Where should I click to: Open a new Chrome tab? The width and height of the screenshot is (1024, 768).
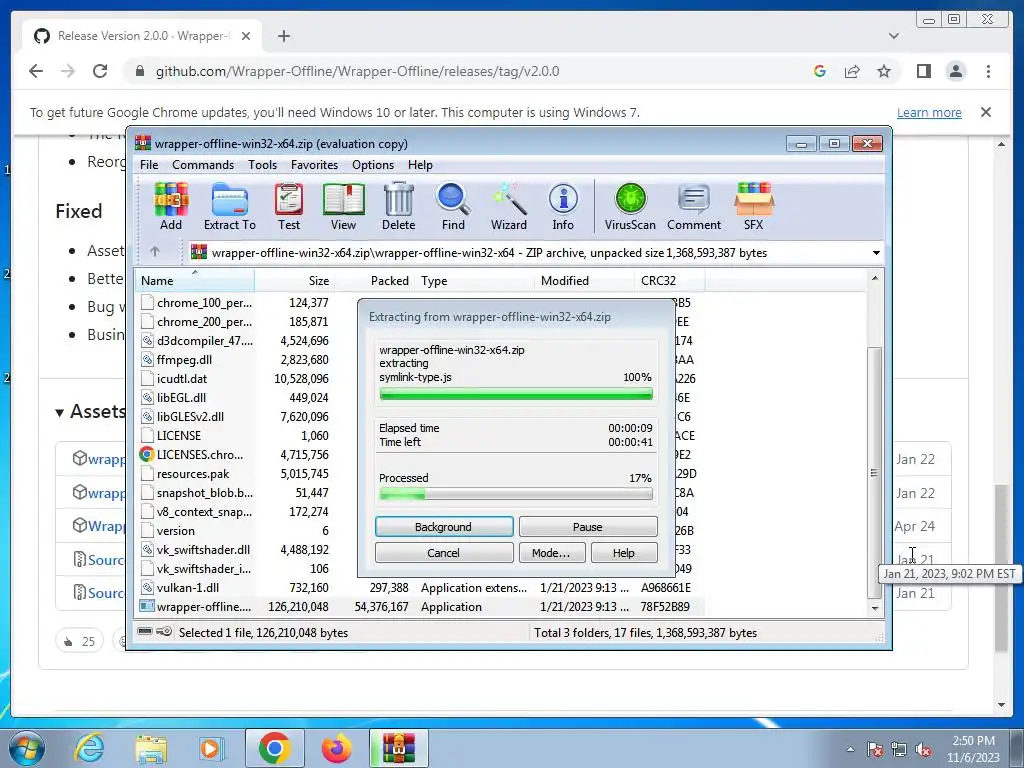coord(283,36)
